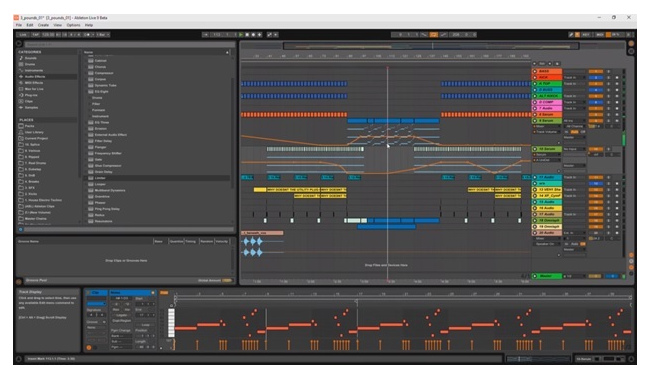Open the Drums category in browser
Screen dimensions: 649x376
(30, 64)
